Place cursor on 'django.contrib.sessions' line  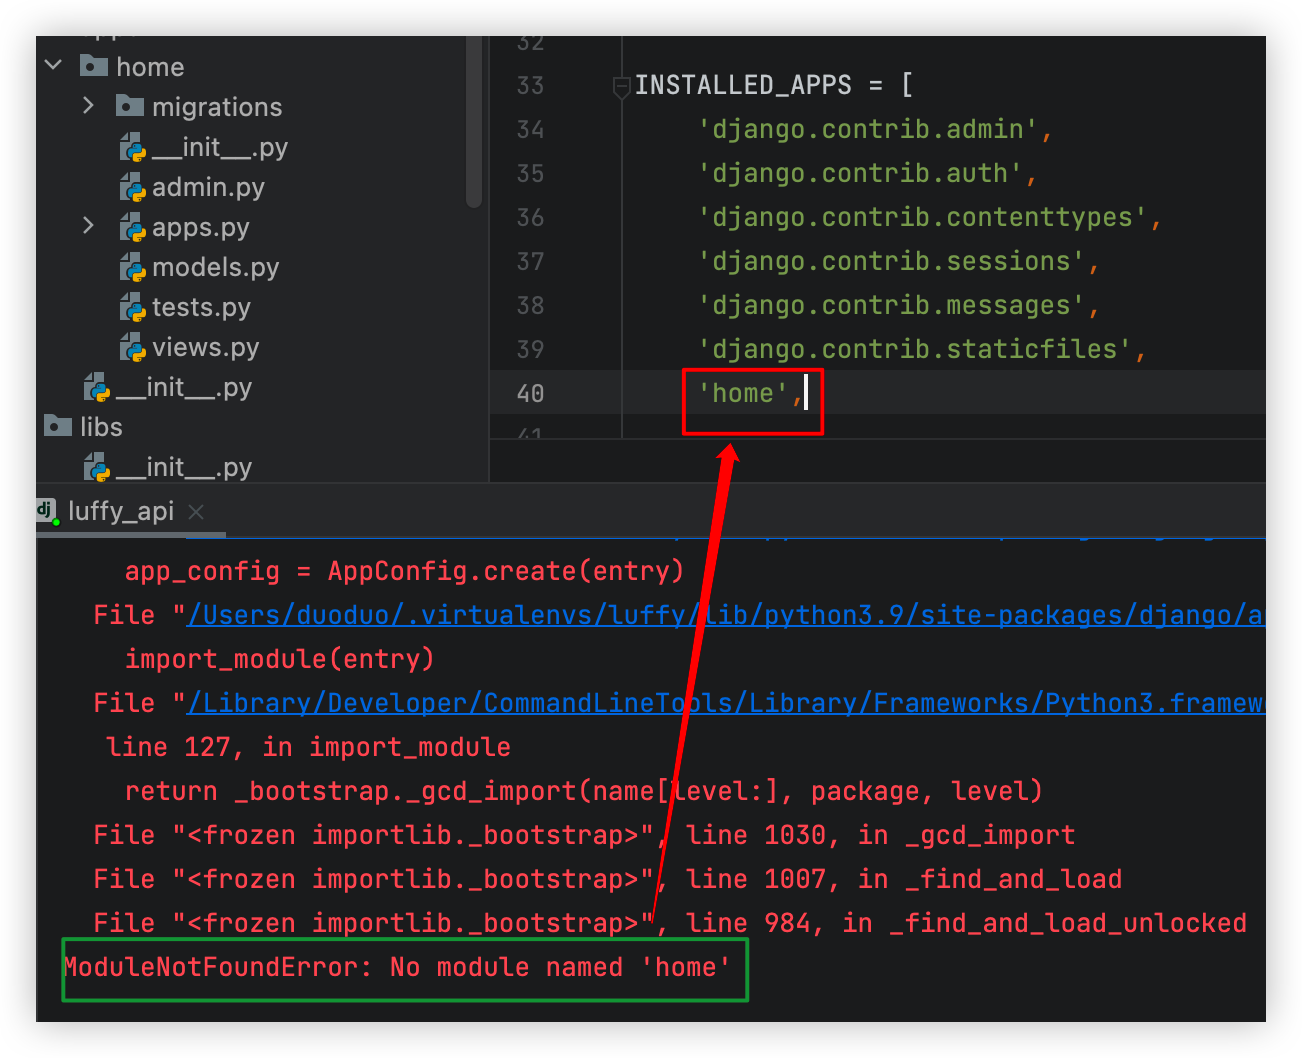tap(898, 262)
